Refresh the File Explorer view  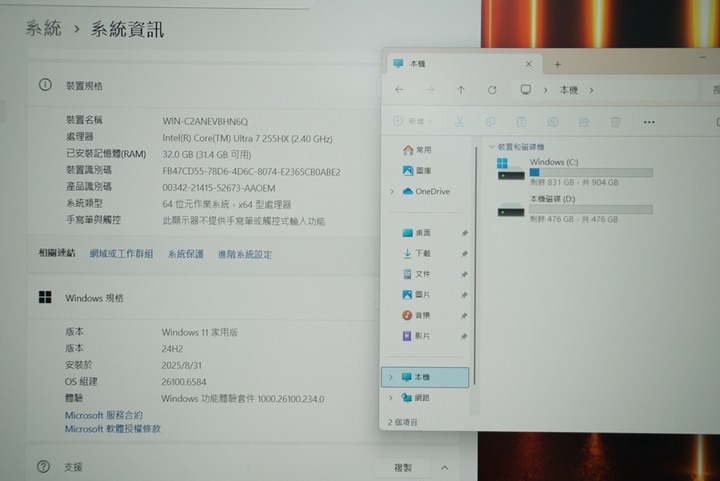tap(492, 90)
